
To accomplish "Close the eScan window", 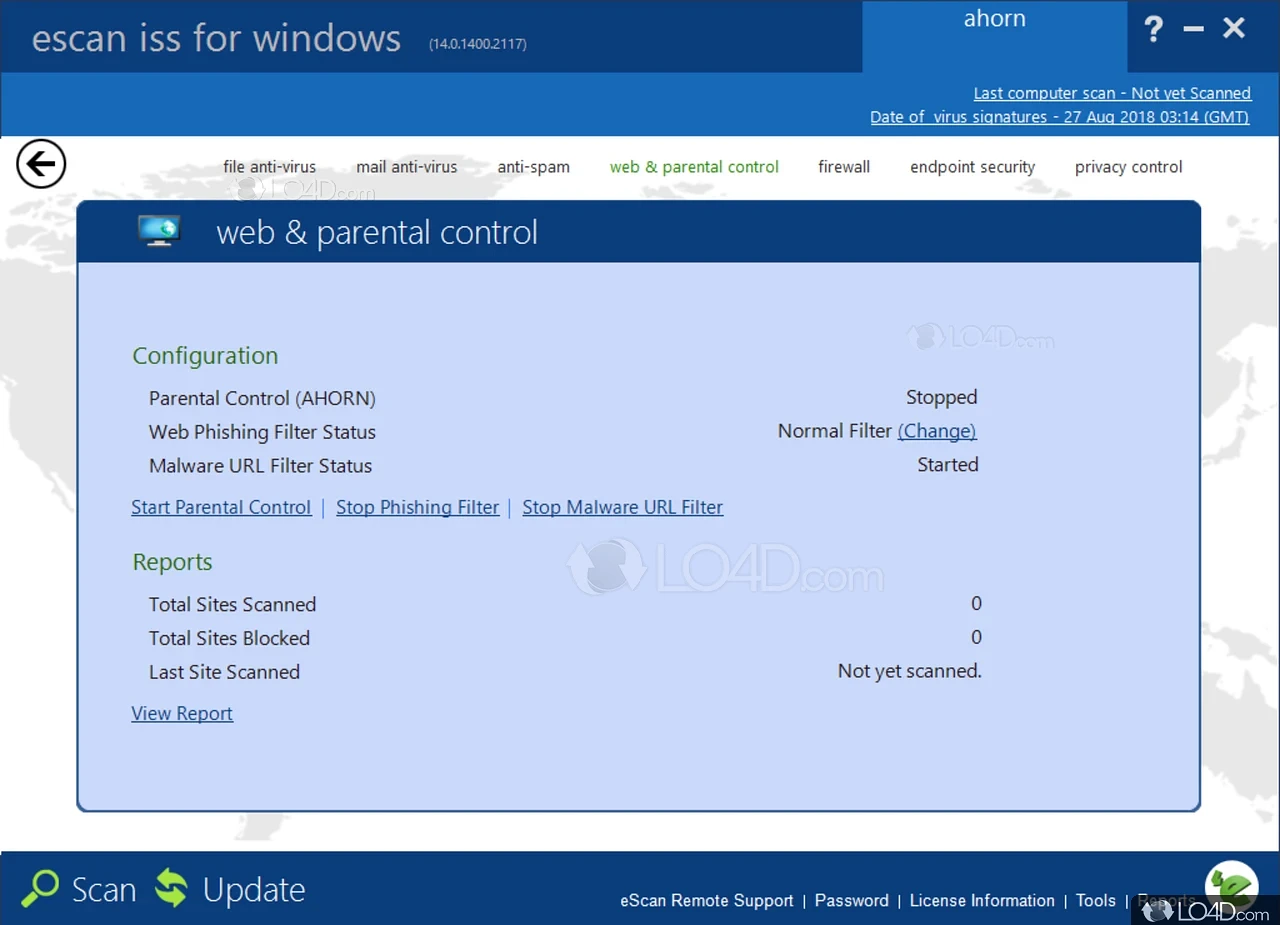I will 1234,28.
